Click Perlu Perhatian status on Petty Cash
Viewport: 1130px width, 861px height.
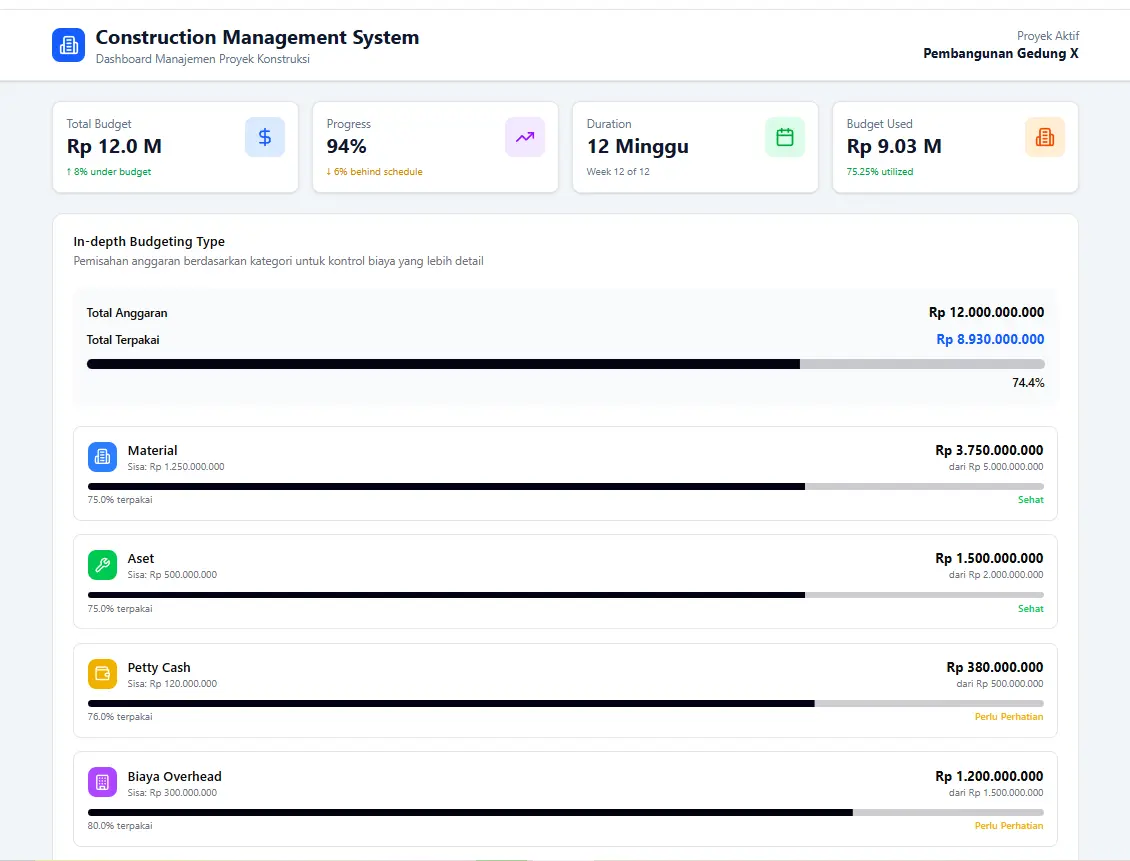1009,716
